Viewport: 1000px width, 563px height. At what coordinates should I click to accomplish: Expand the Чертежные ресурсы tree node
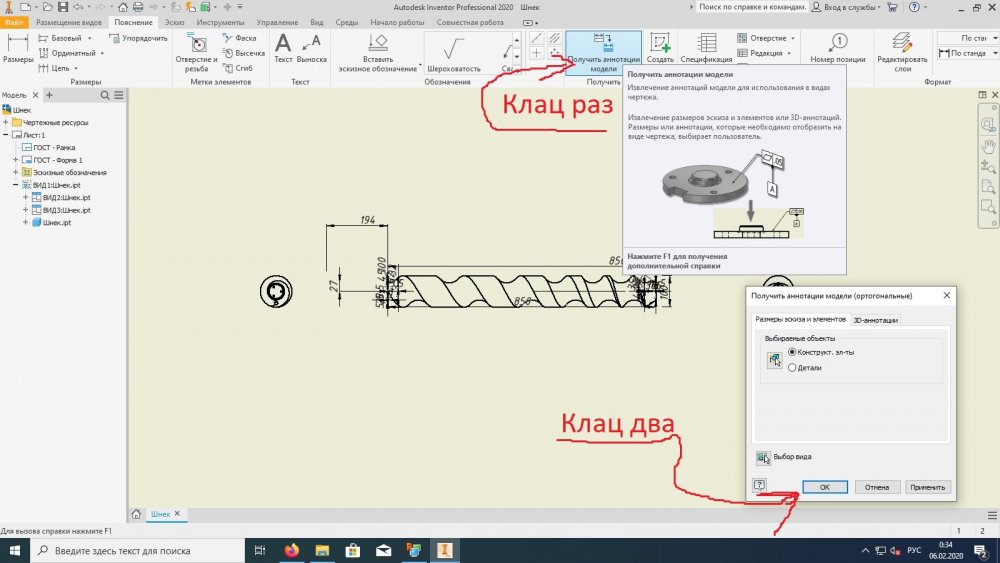point(6,122)
